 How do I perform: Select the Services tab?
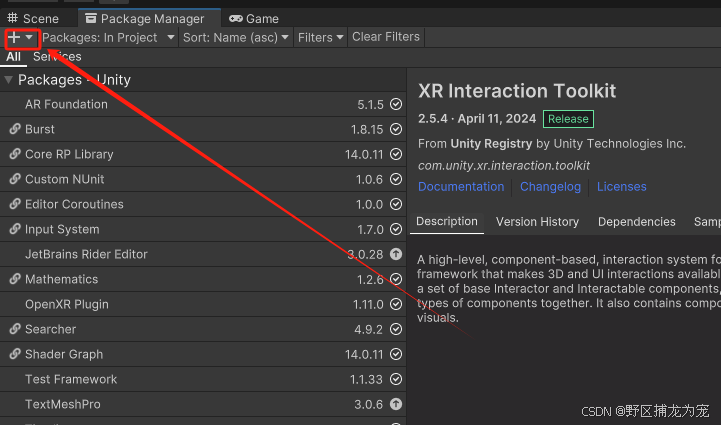(57, 57)
